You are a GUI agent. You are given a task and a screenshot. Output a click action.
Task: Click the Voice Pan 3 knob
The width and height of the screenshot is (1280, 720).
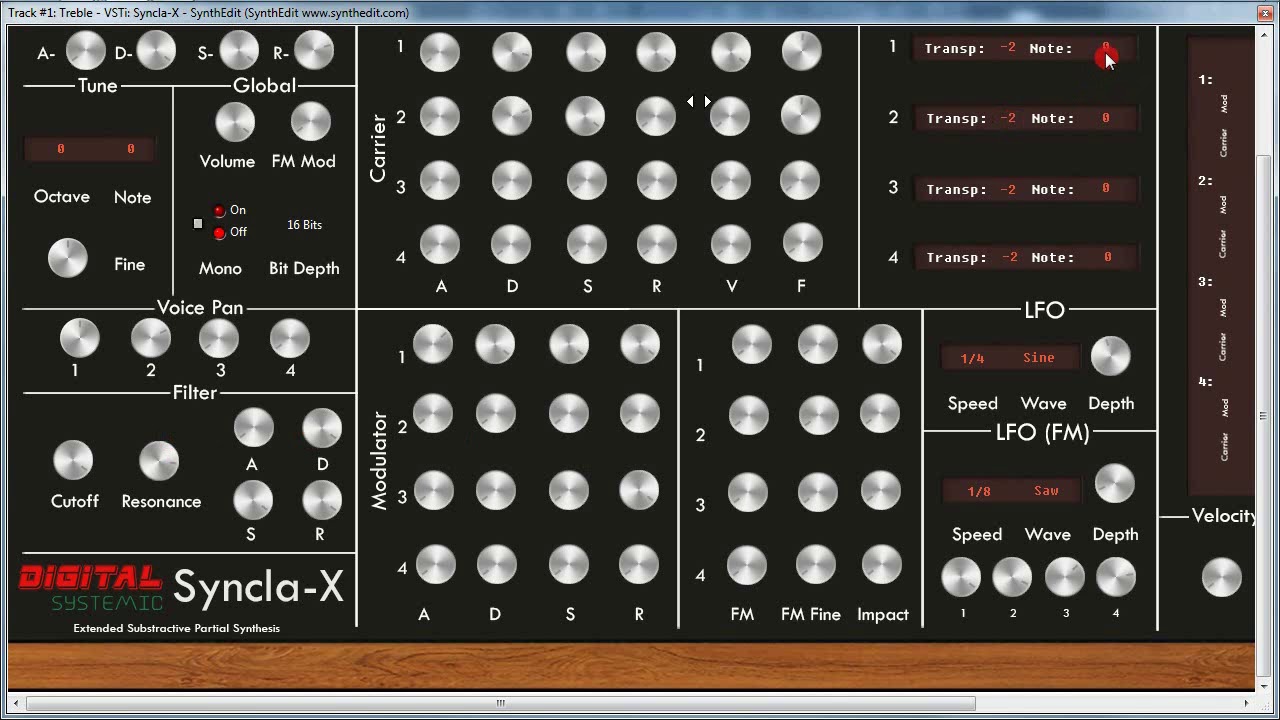219,339
